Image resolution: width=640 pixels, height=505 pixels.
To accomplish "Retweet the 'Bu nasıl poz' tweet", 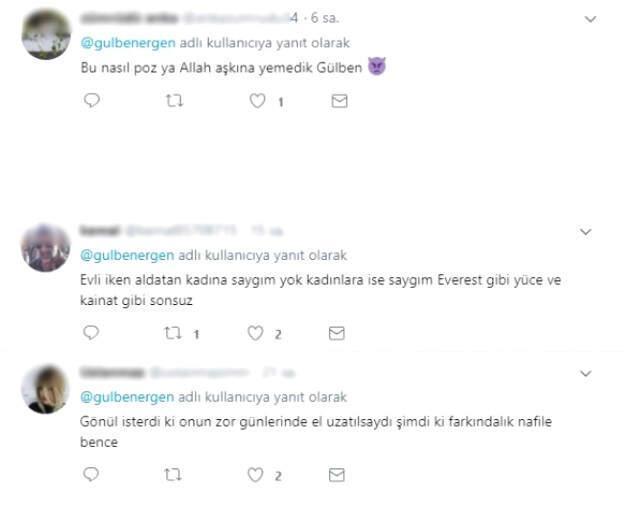I will pyautogui.click(x=174, y=100).
